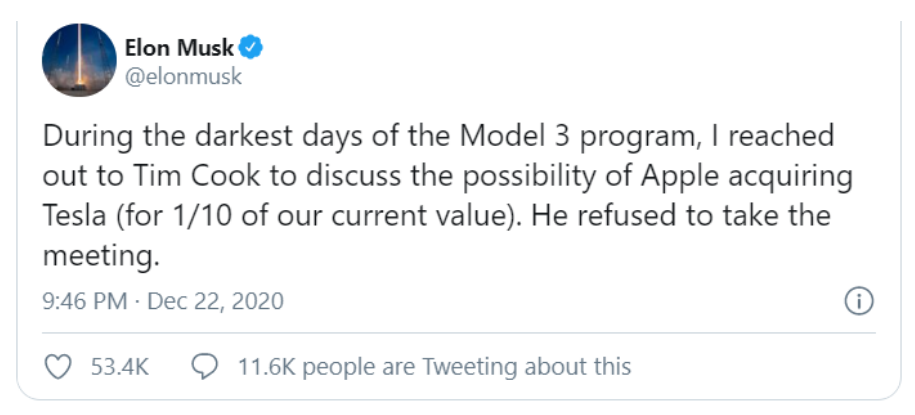Open Elon Musk's rocket profile picture

(x=79, y=60)
